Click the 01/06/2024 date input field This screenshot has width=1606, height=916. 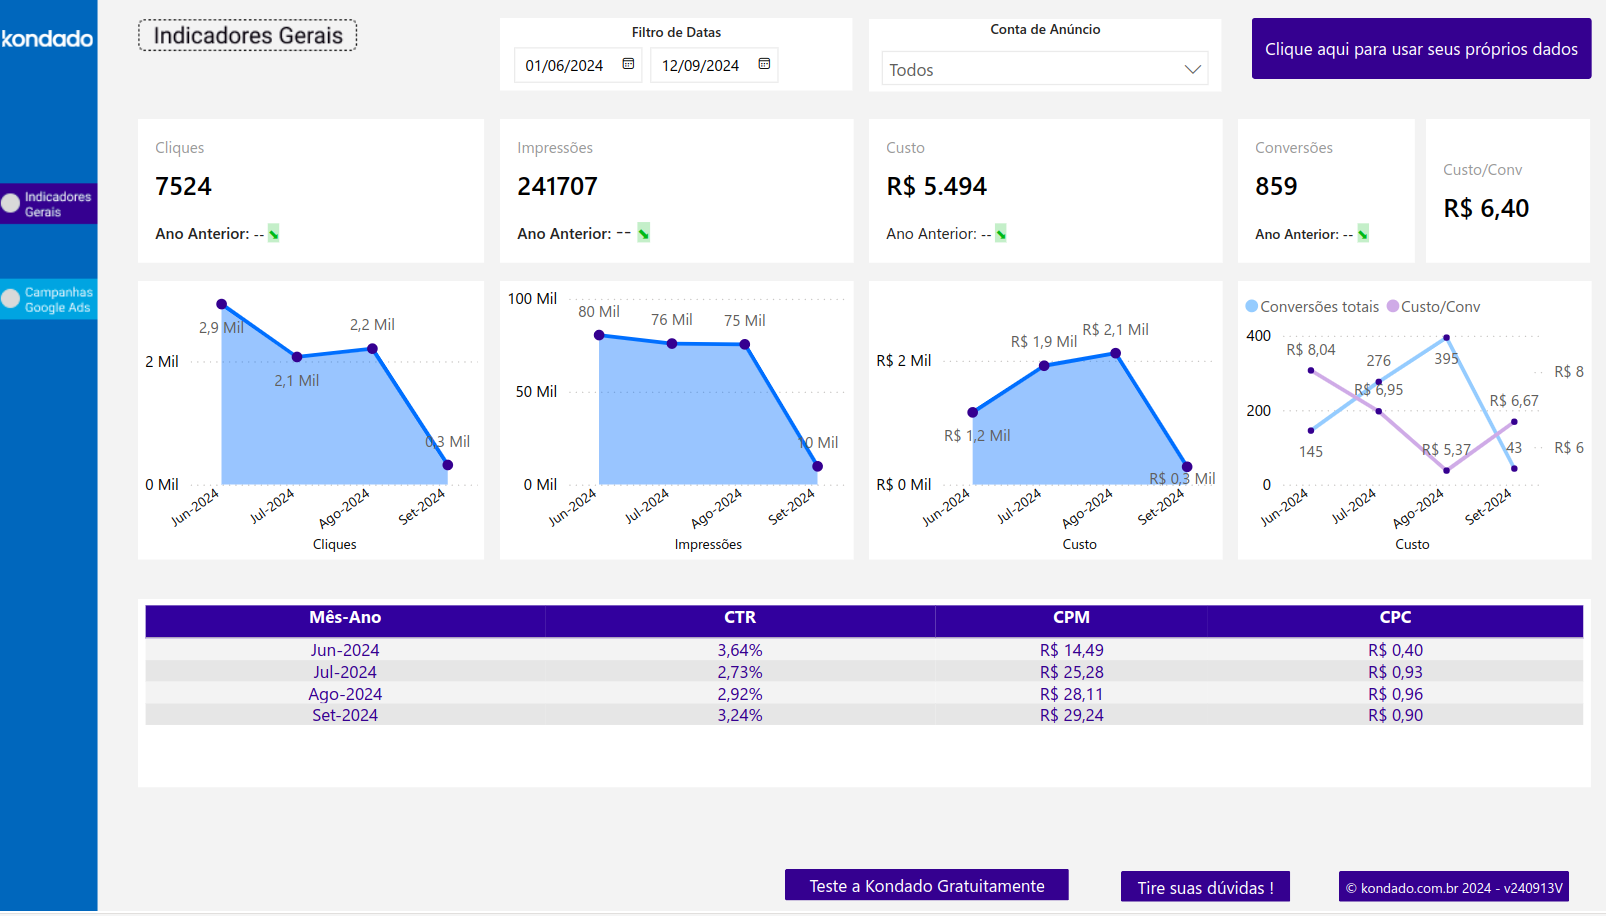(x=565, y=64)
